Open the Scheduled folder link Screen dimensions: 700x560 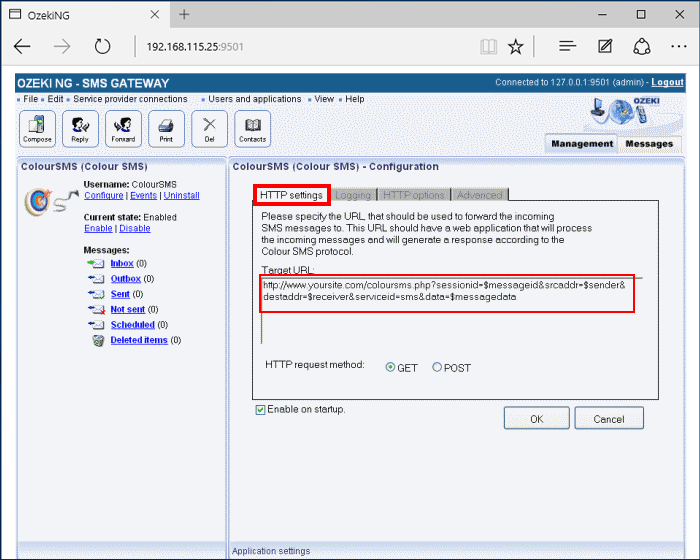pos(133,325)
